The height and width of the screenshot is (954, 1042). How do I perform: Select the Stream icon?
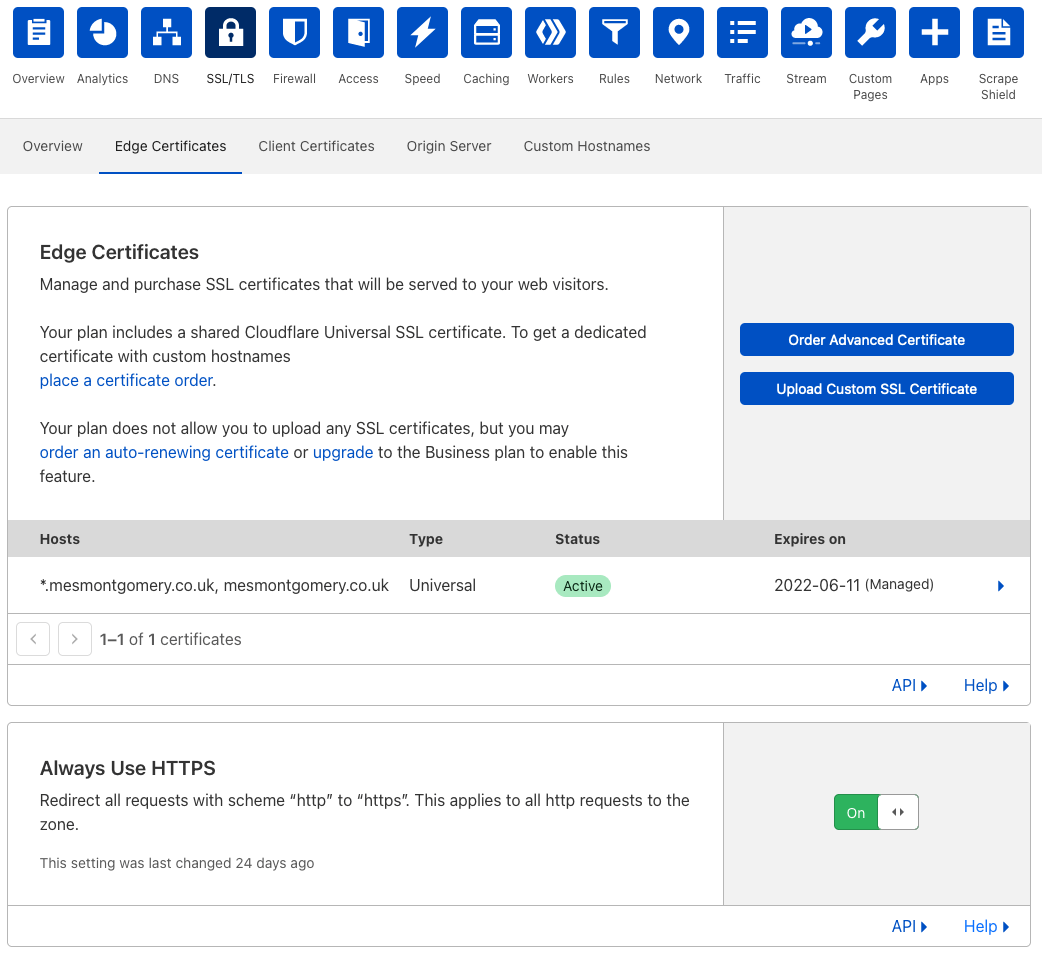pyautogui.click(x=806, y=32)
